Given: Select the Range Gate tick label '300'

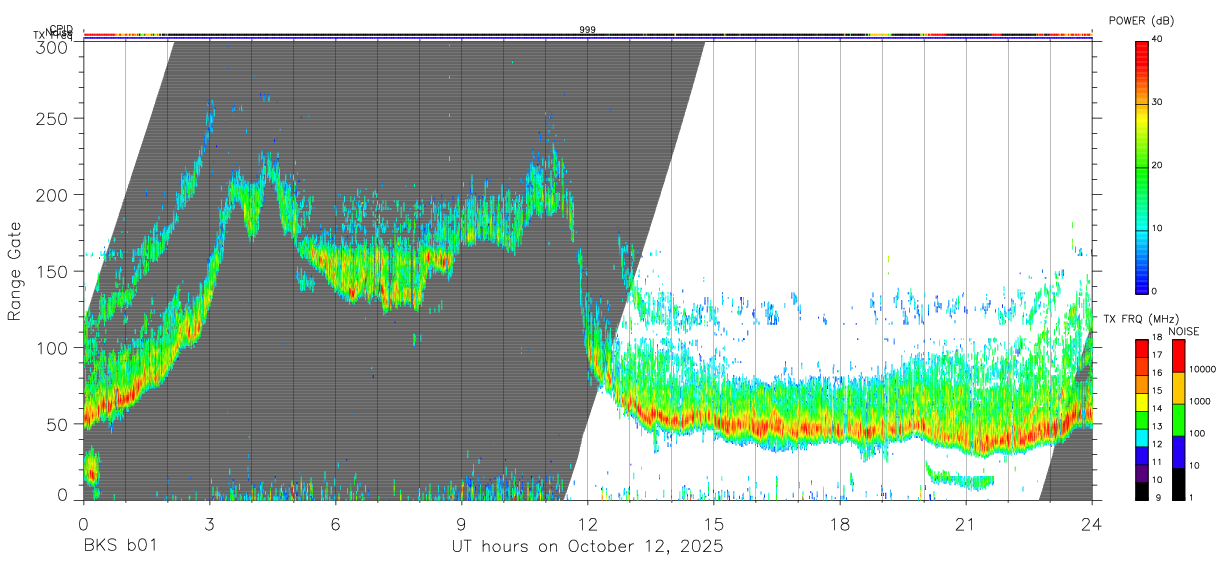Looking at the screenshot, I should click(x=54, y=46).
